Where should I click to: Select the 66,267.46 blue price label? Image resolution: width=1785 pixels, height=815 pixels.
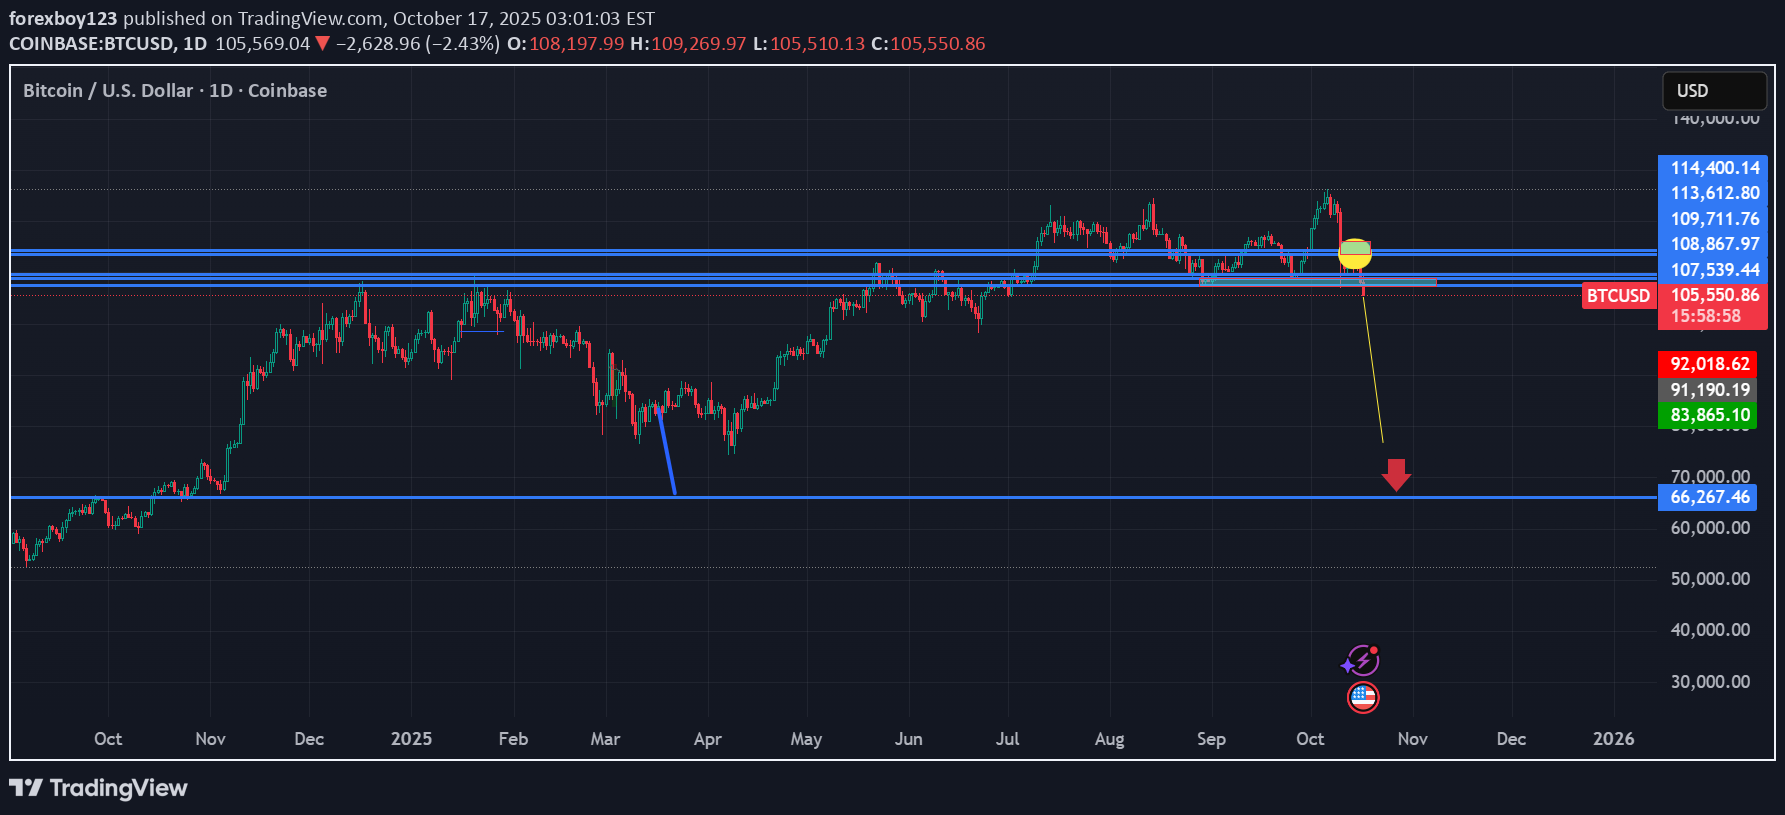pyautogui.click(x=1710, y=497)
